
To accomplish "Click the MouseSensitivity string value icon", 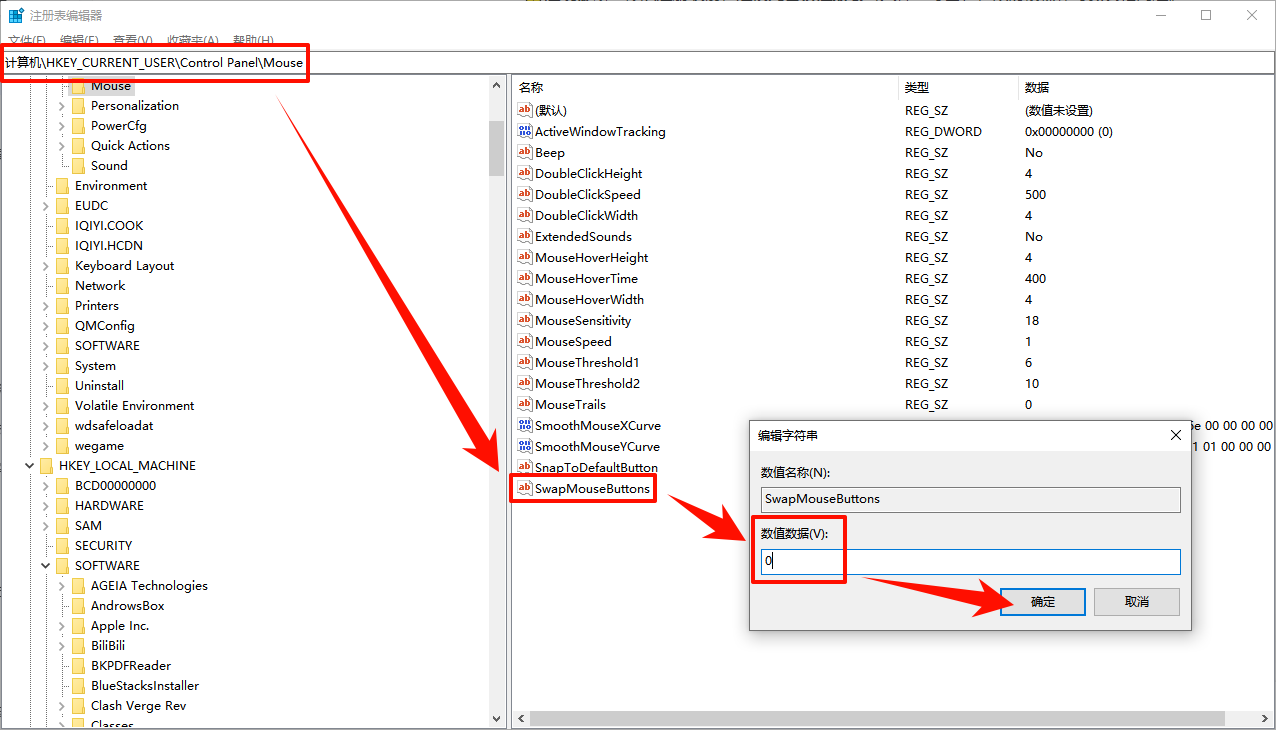I will pos(525,320).
